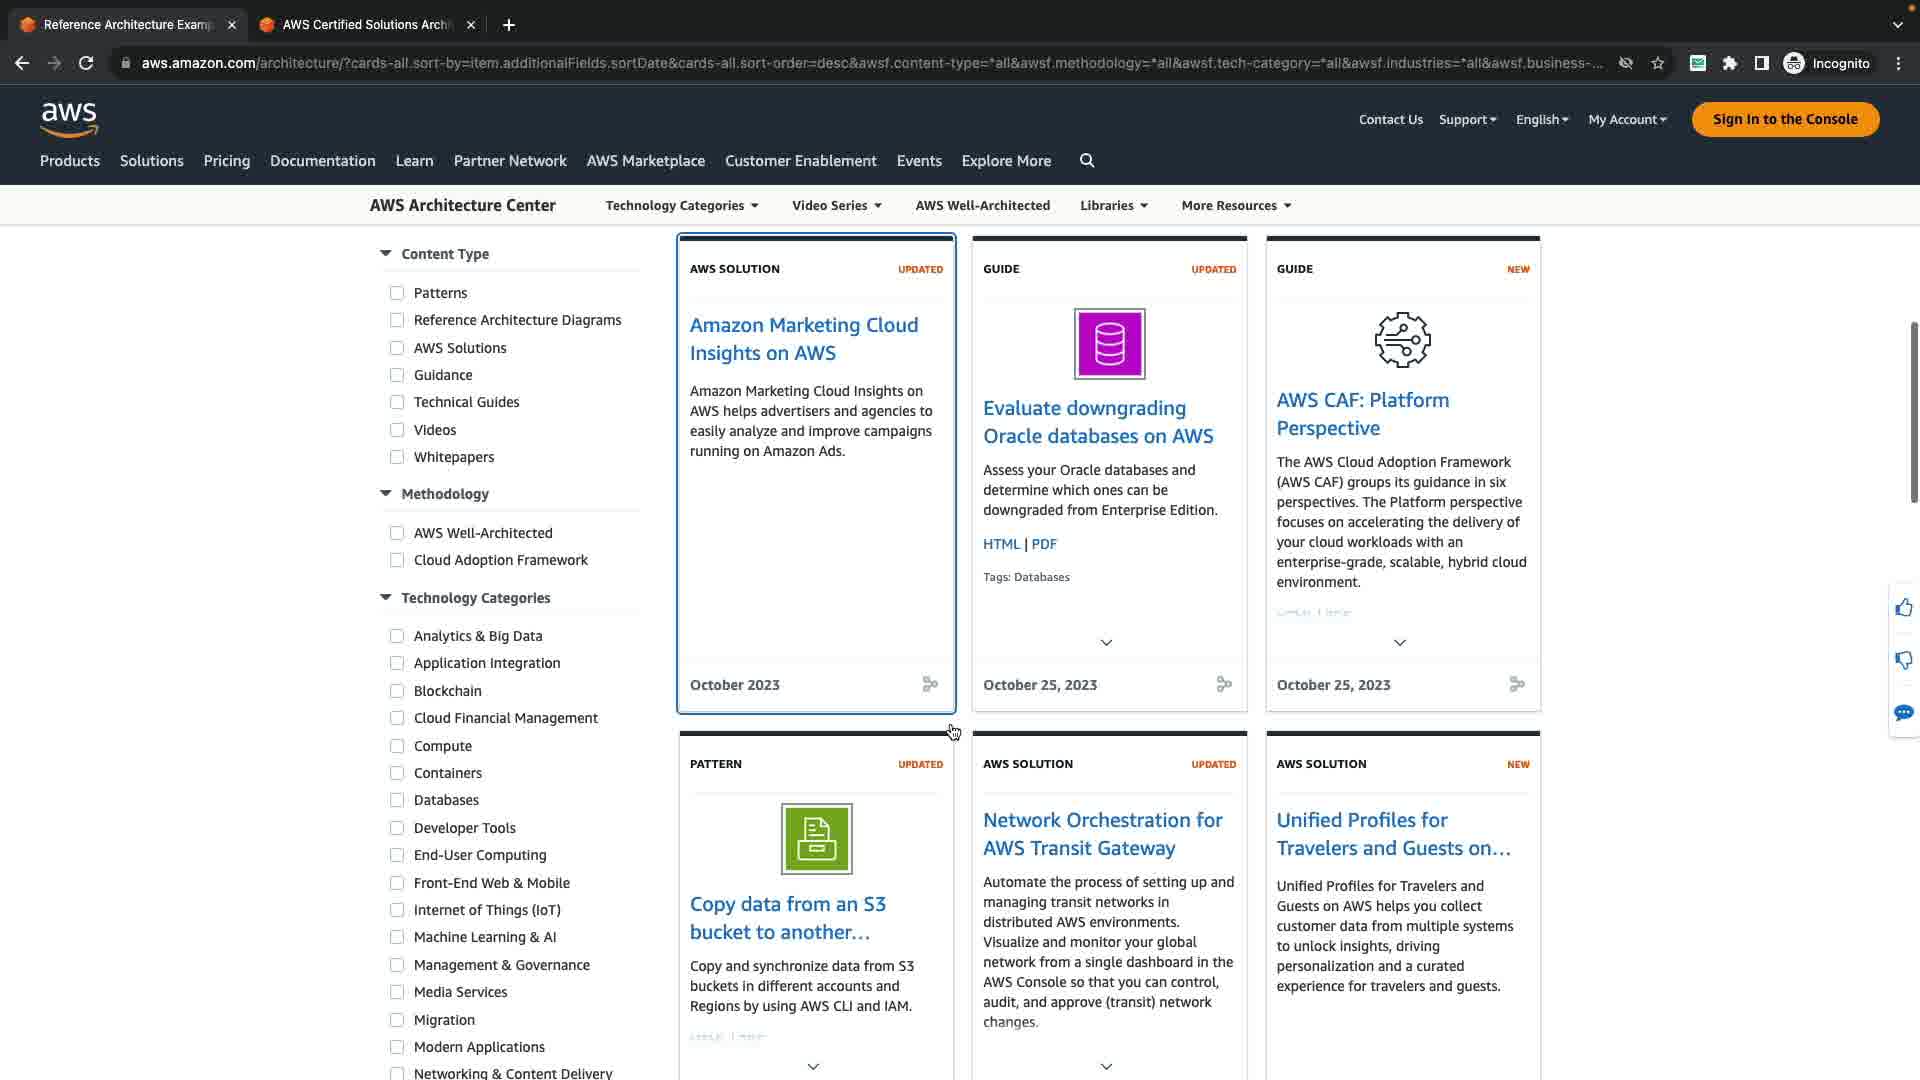Tick the Databases technology category checkbox

[x=397, y=800]
